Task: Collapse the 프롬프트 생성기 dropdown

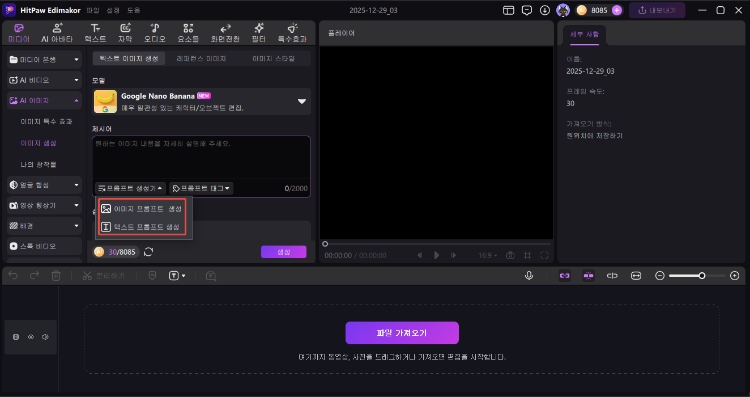Action: point(130,188)
